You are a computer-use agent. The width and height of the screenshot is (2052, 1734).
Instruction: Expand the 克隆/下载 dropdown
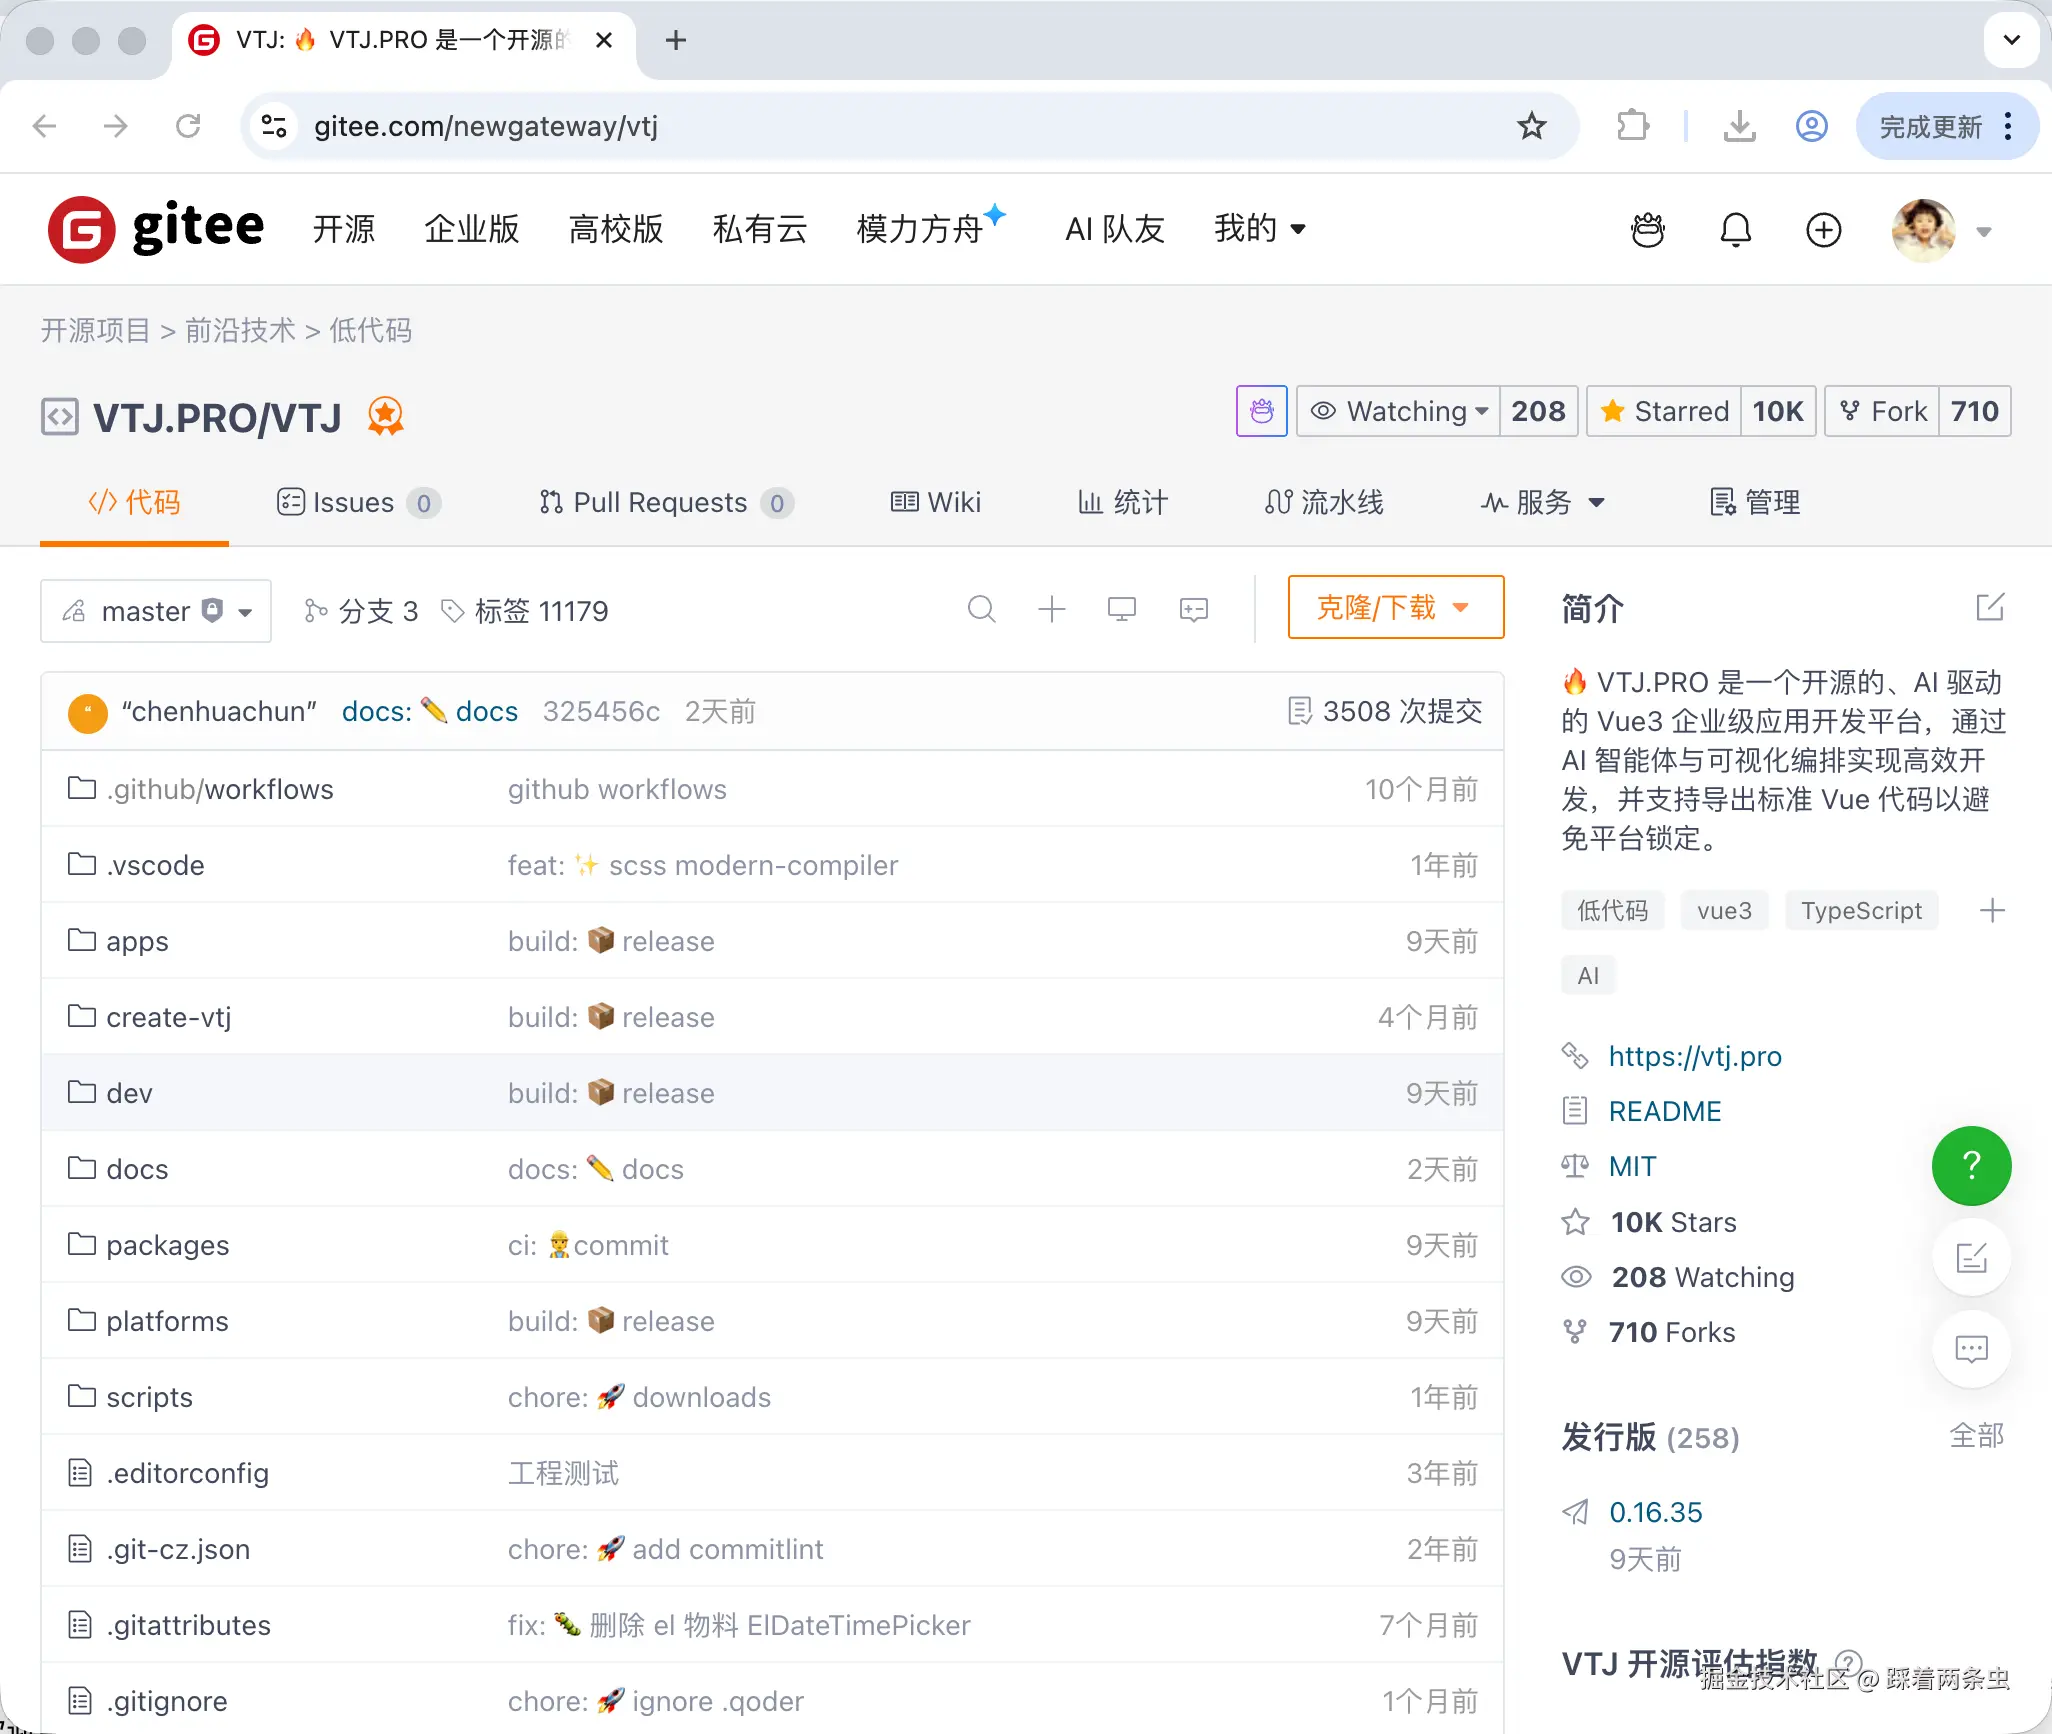pos(1396,607)
